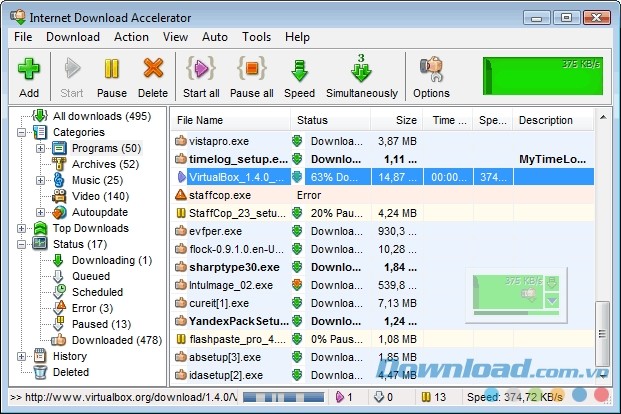Sort by the File Name column header
The image size is (621, 414).
click(231, 120)
